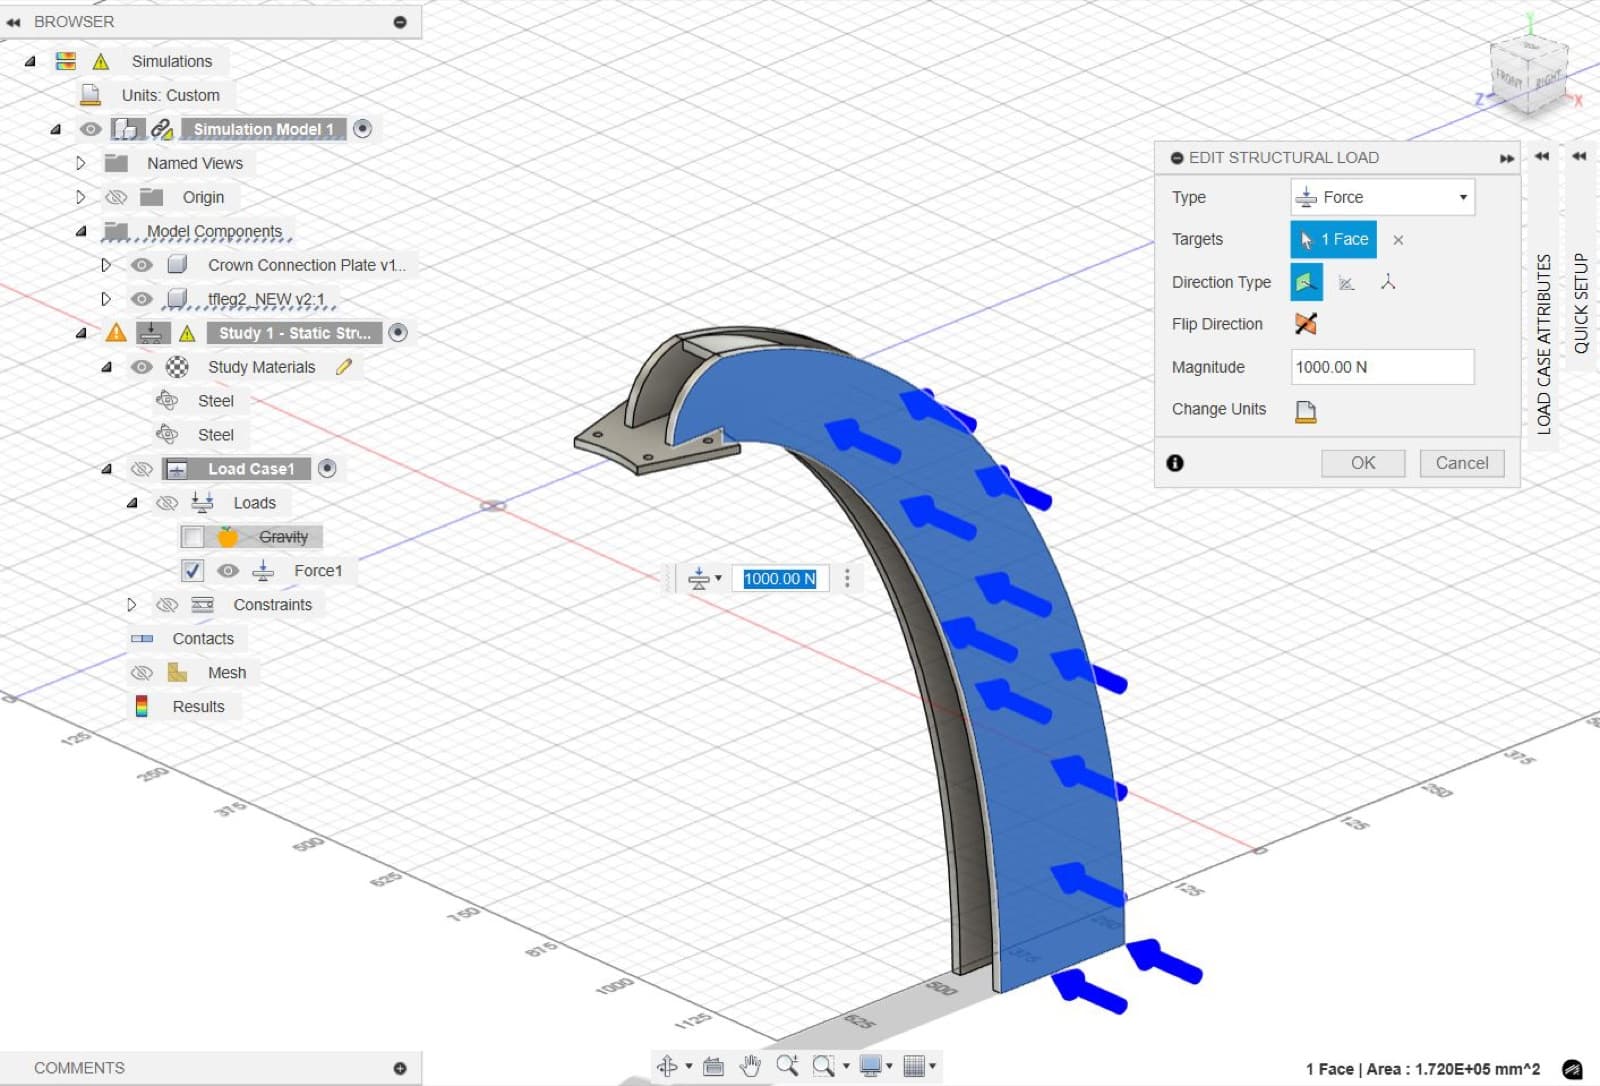Expand the Origin folder
This screenshot has width=1600, height=1086.
tap(81, 197)
